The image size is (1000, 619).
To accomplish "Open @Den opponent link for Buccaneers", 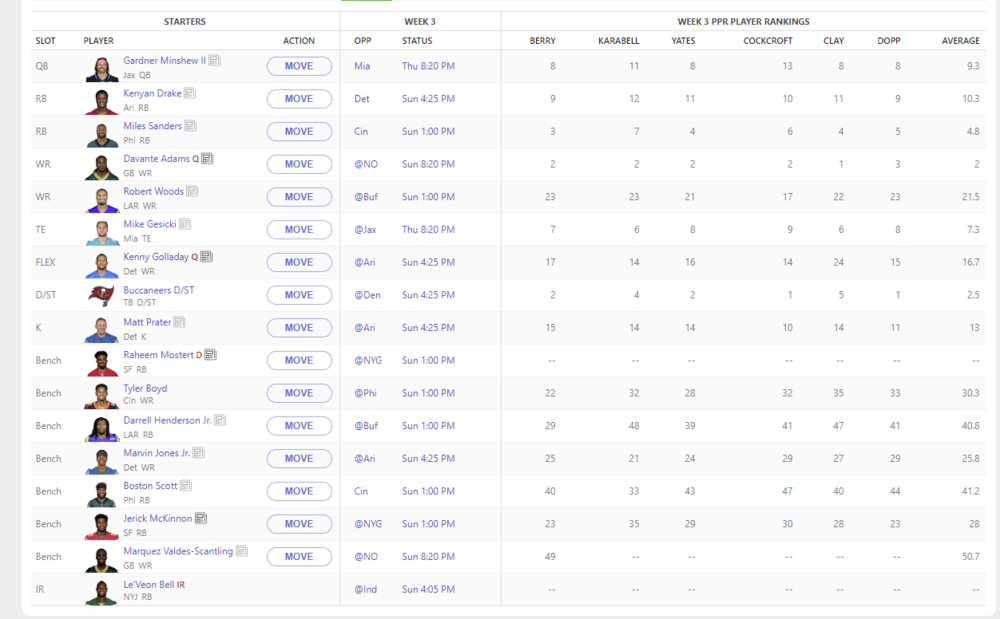I will pos(367,295).
